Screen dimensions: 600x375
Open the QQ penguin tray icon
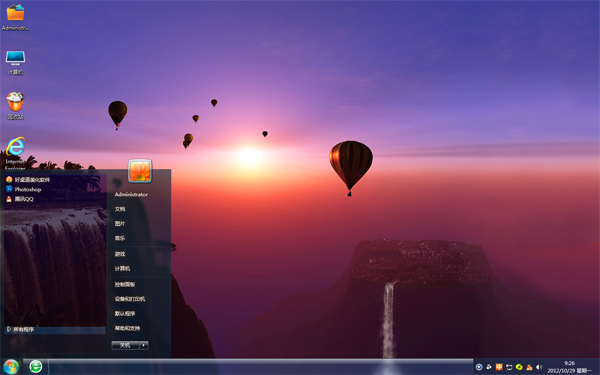[529, 367]
